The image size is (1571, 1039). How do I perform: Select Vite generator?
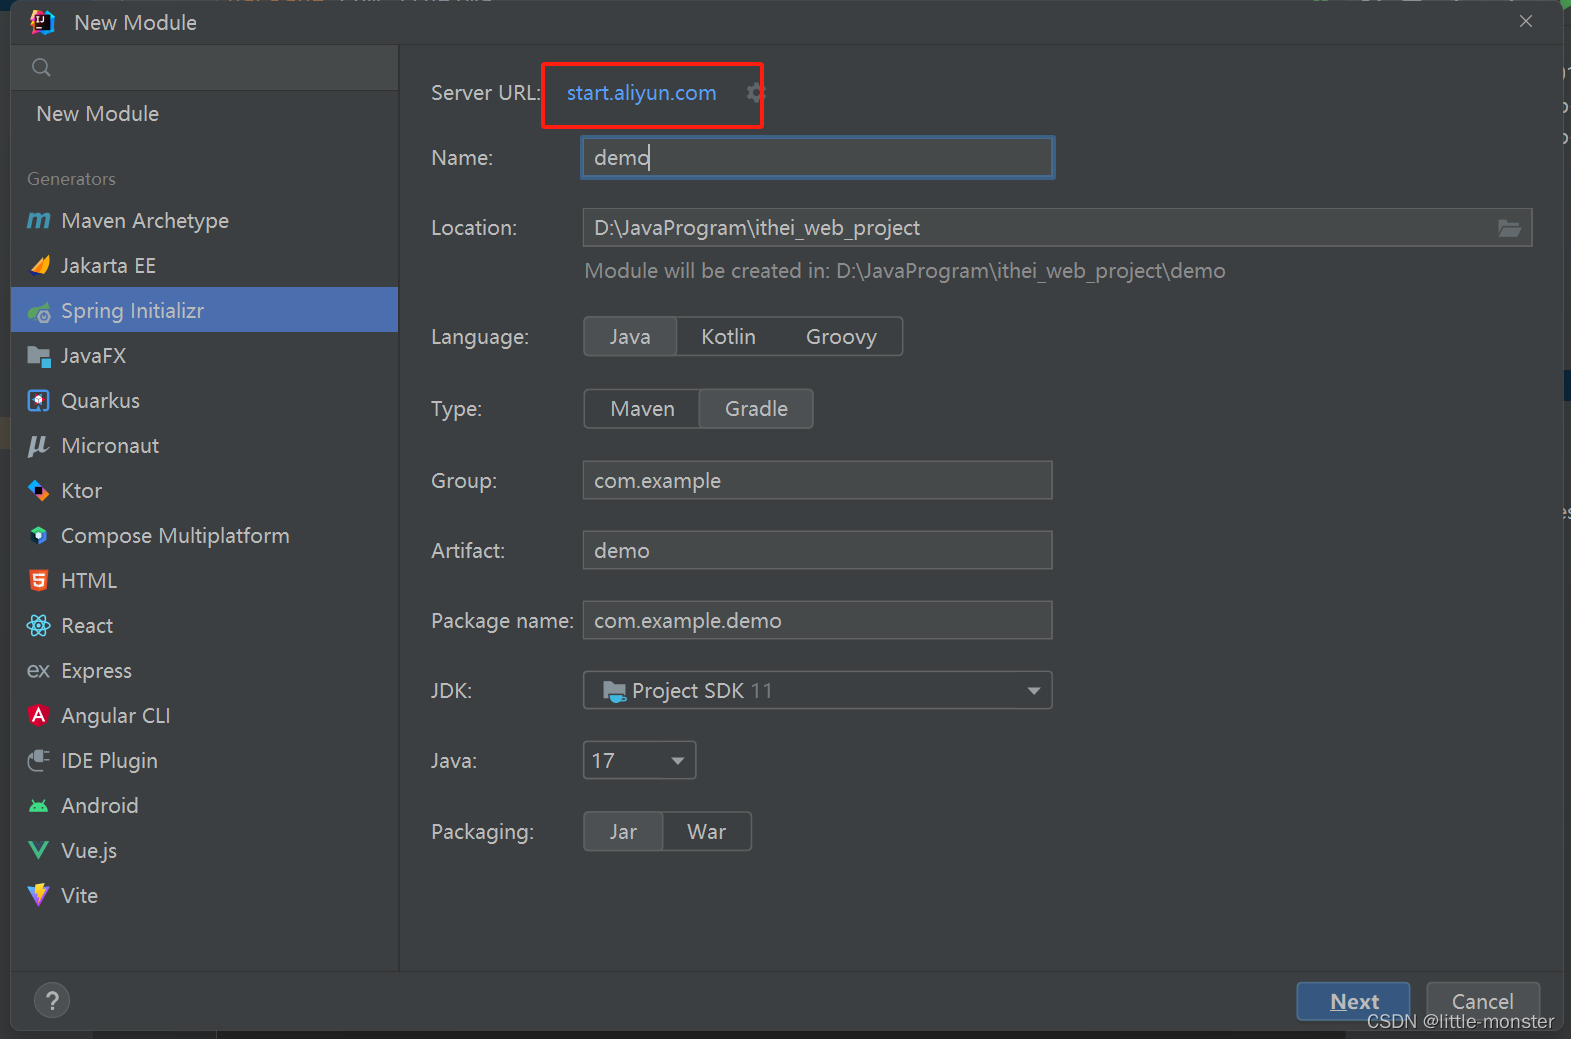click(204, 896)
